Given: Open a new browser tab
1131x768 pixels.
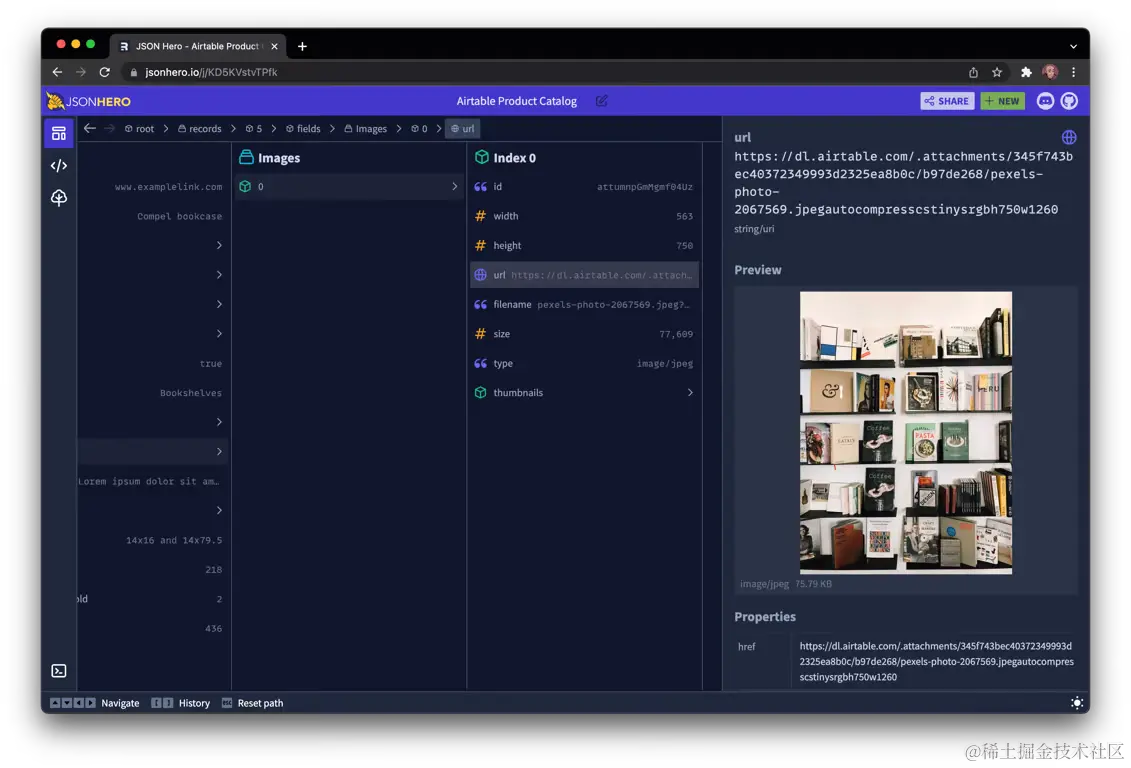Looking at the screenshot, I should click(302, 46).
